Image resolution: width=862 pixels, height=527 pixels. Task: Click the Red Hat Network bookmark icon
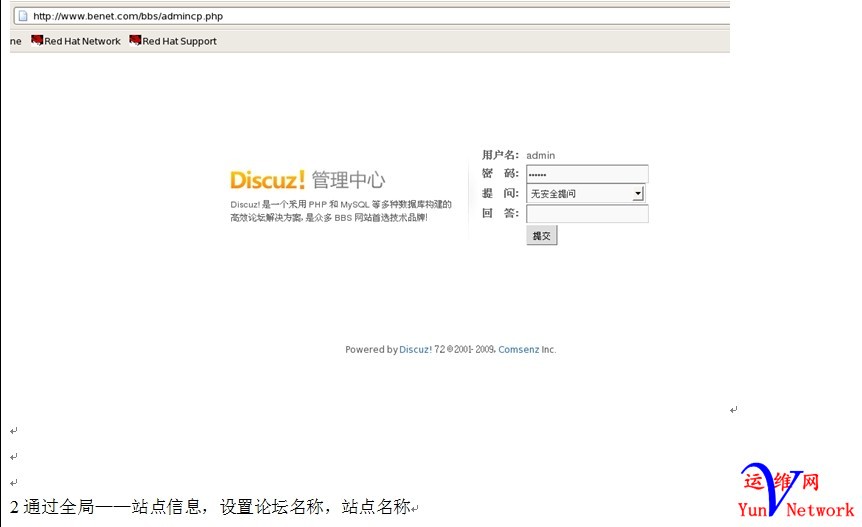(37, 40)
